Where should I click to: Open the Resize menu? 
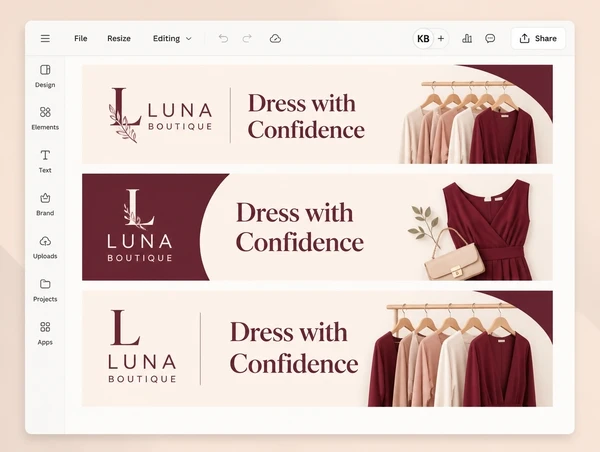(119, 38)
